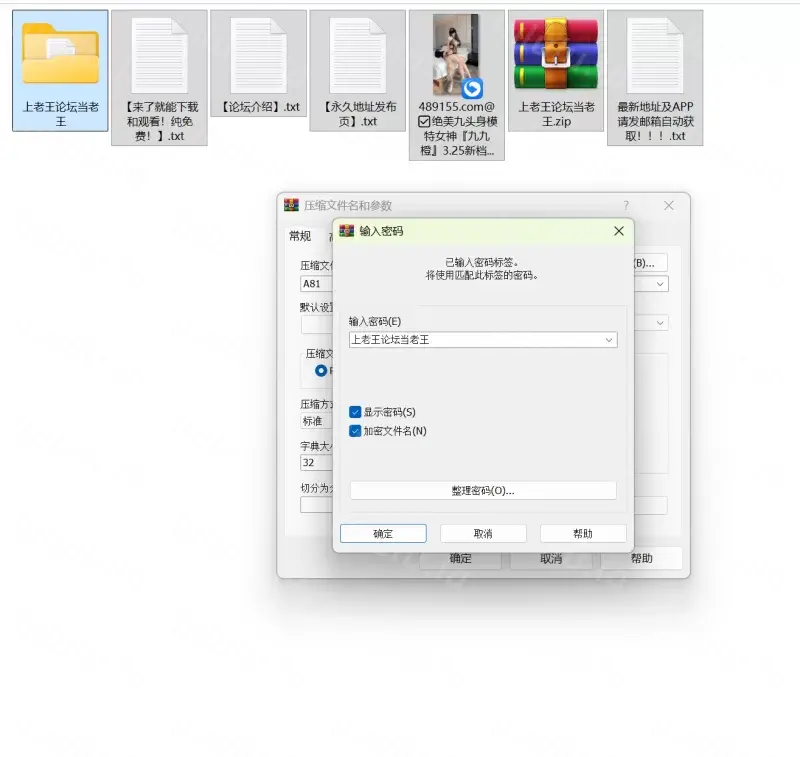Select the 上老王论坛当老王.zip archive icon
Screen dimensions: 800x757
[556, 54]
